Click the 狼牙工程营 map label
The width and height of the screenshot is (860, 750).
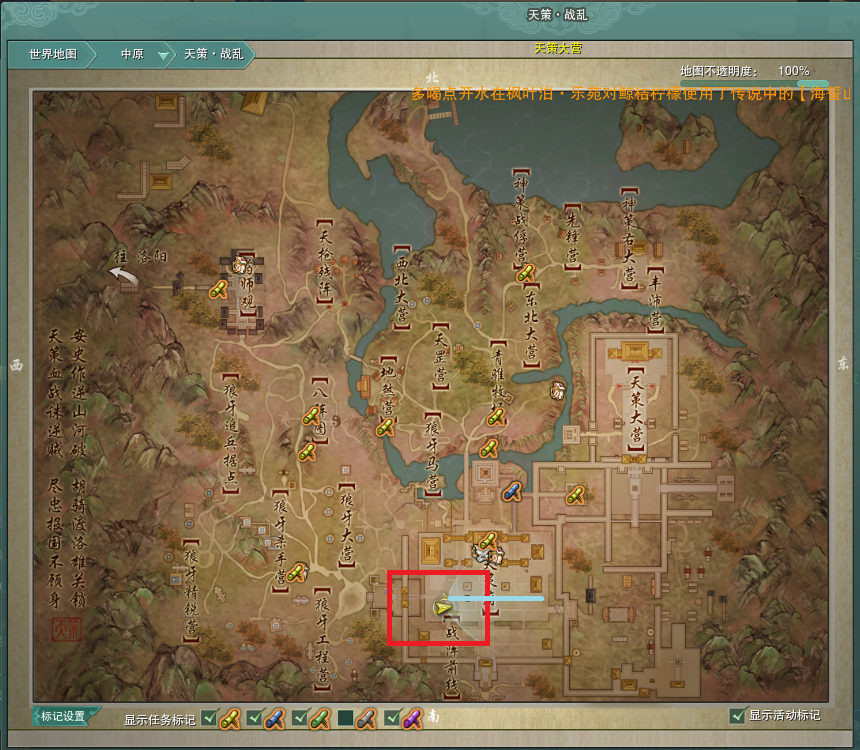click(x=322, y=640)
